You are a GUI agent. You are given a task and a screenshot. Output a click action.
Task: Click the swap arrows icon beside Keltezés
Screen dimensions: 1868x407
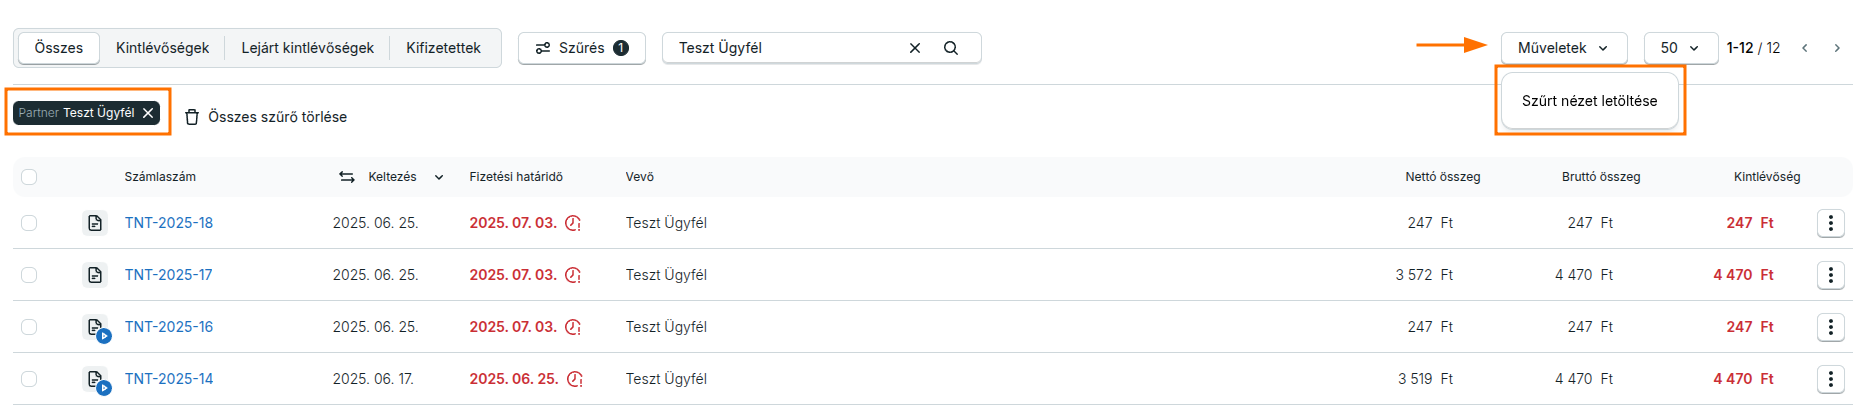tap(347, 177)
